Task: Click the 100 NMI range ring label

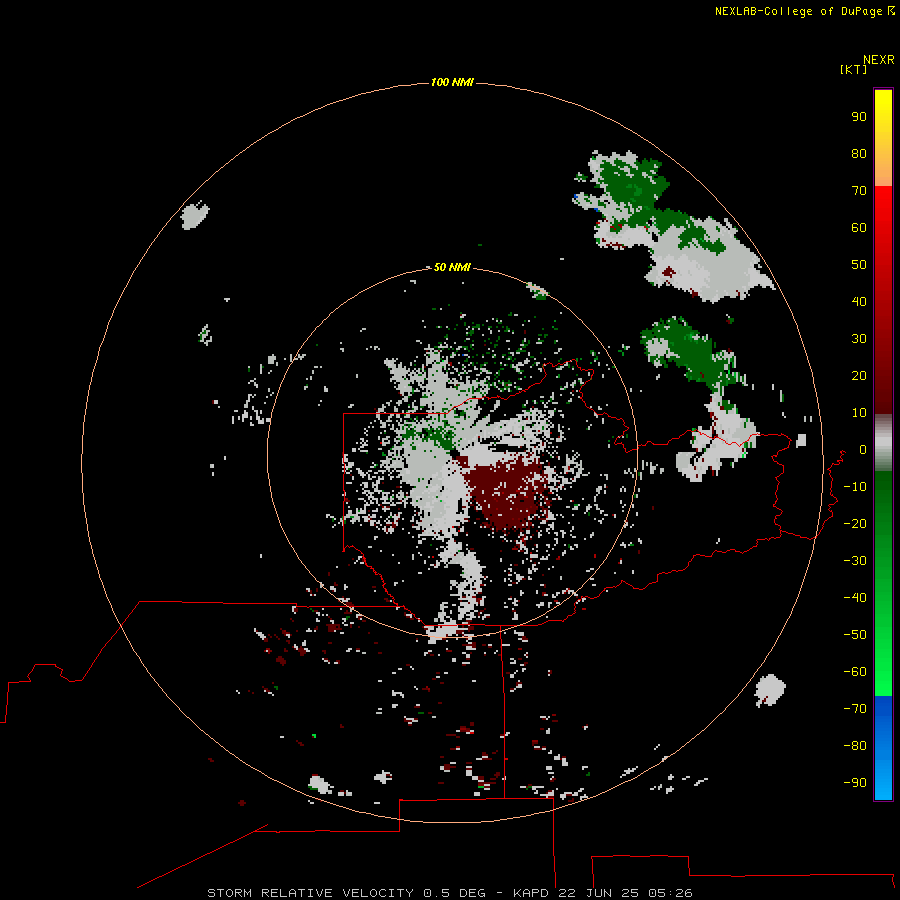Action: [x=452, y=82]
